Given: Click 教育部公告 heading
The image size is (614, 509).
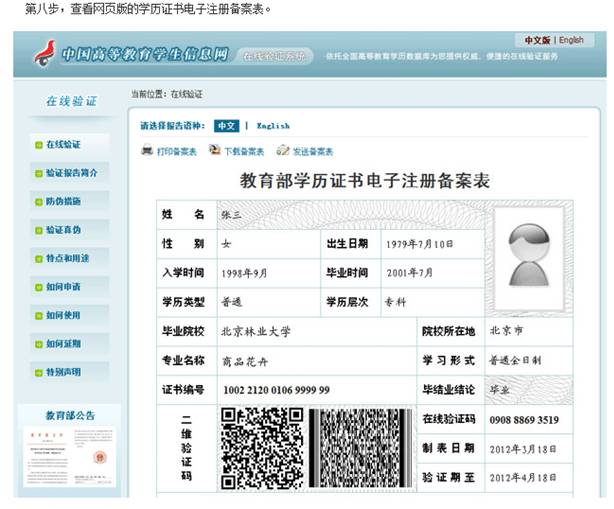Looking at the screenshot, I should click(70, 415).
